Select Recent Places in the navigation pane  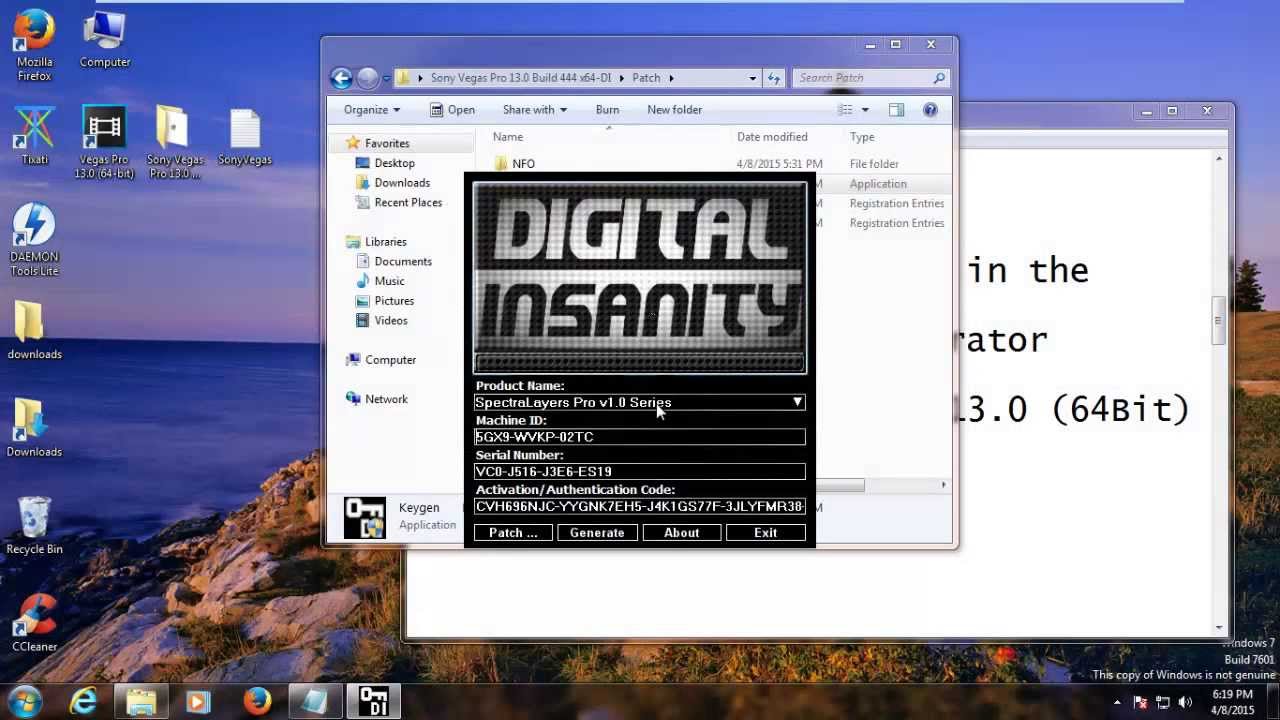coord(408,203)
